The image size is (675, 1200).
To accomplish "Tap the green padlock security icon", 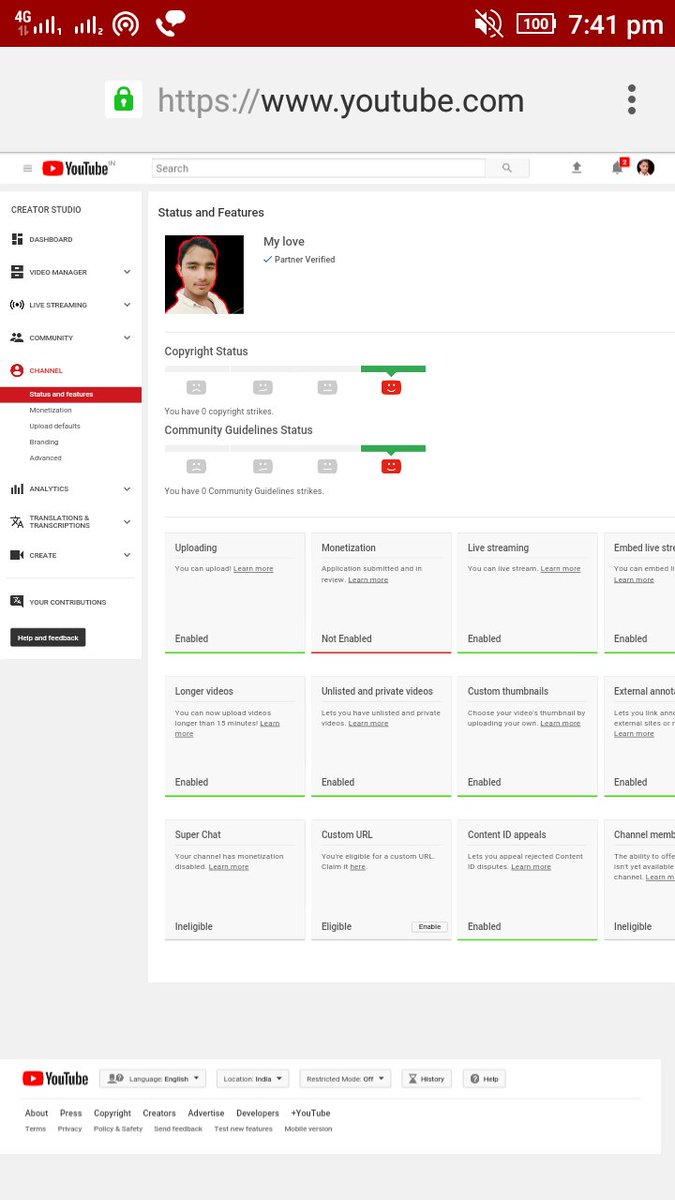I will click(123, 99).
